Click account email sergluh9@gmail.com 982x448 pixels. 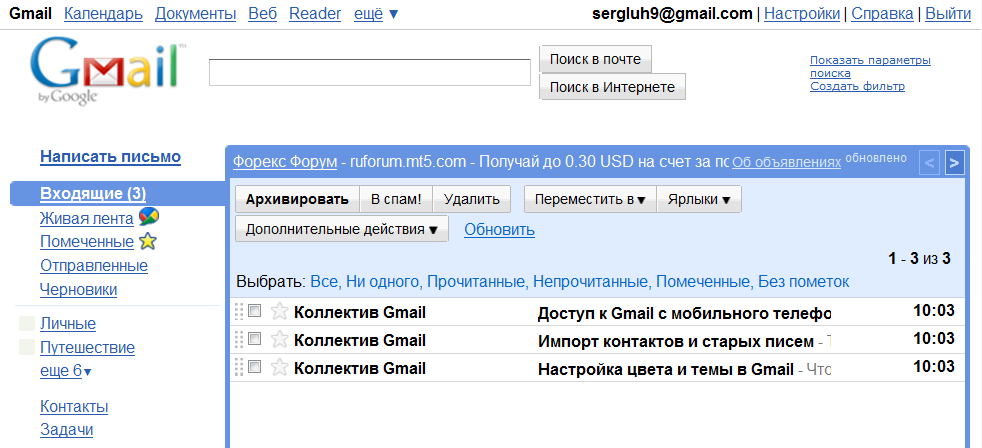tap(672, 14)
